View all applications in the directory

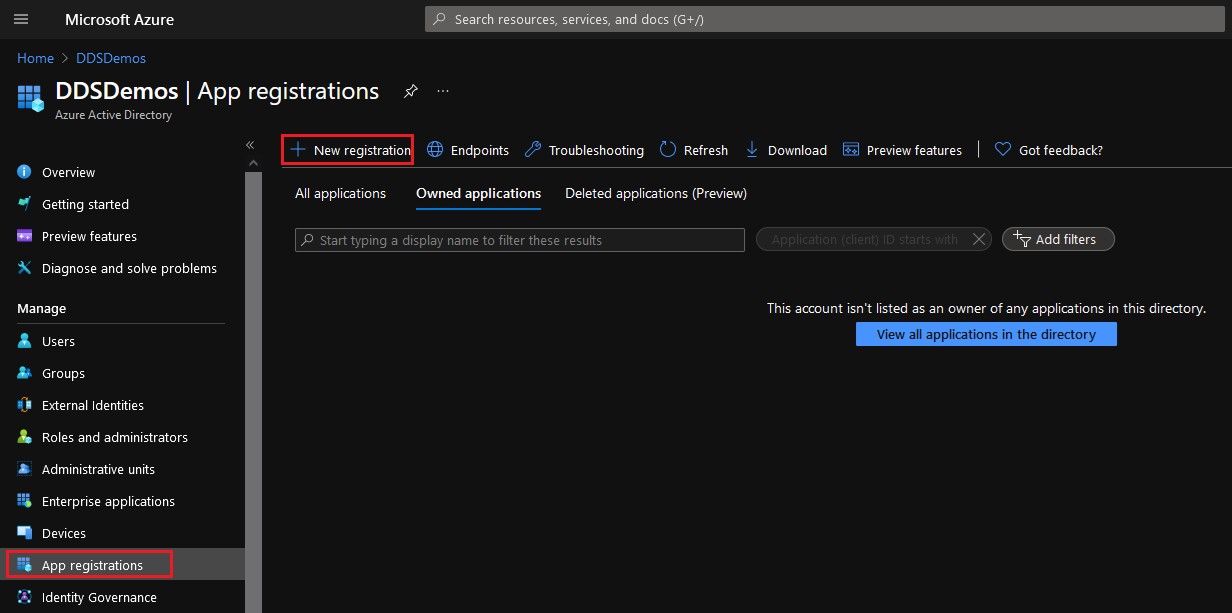pyautogui.click(x=986, y=334)
